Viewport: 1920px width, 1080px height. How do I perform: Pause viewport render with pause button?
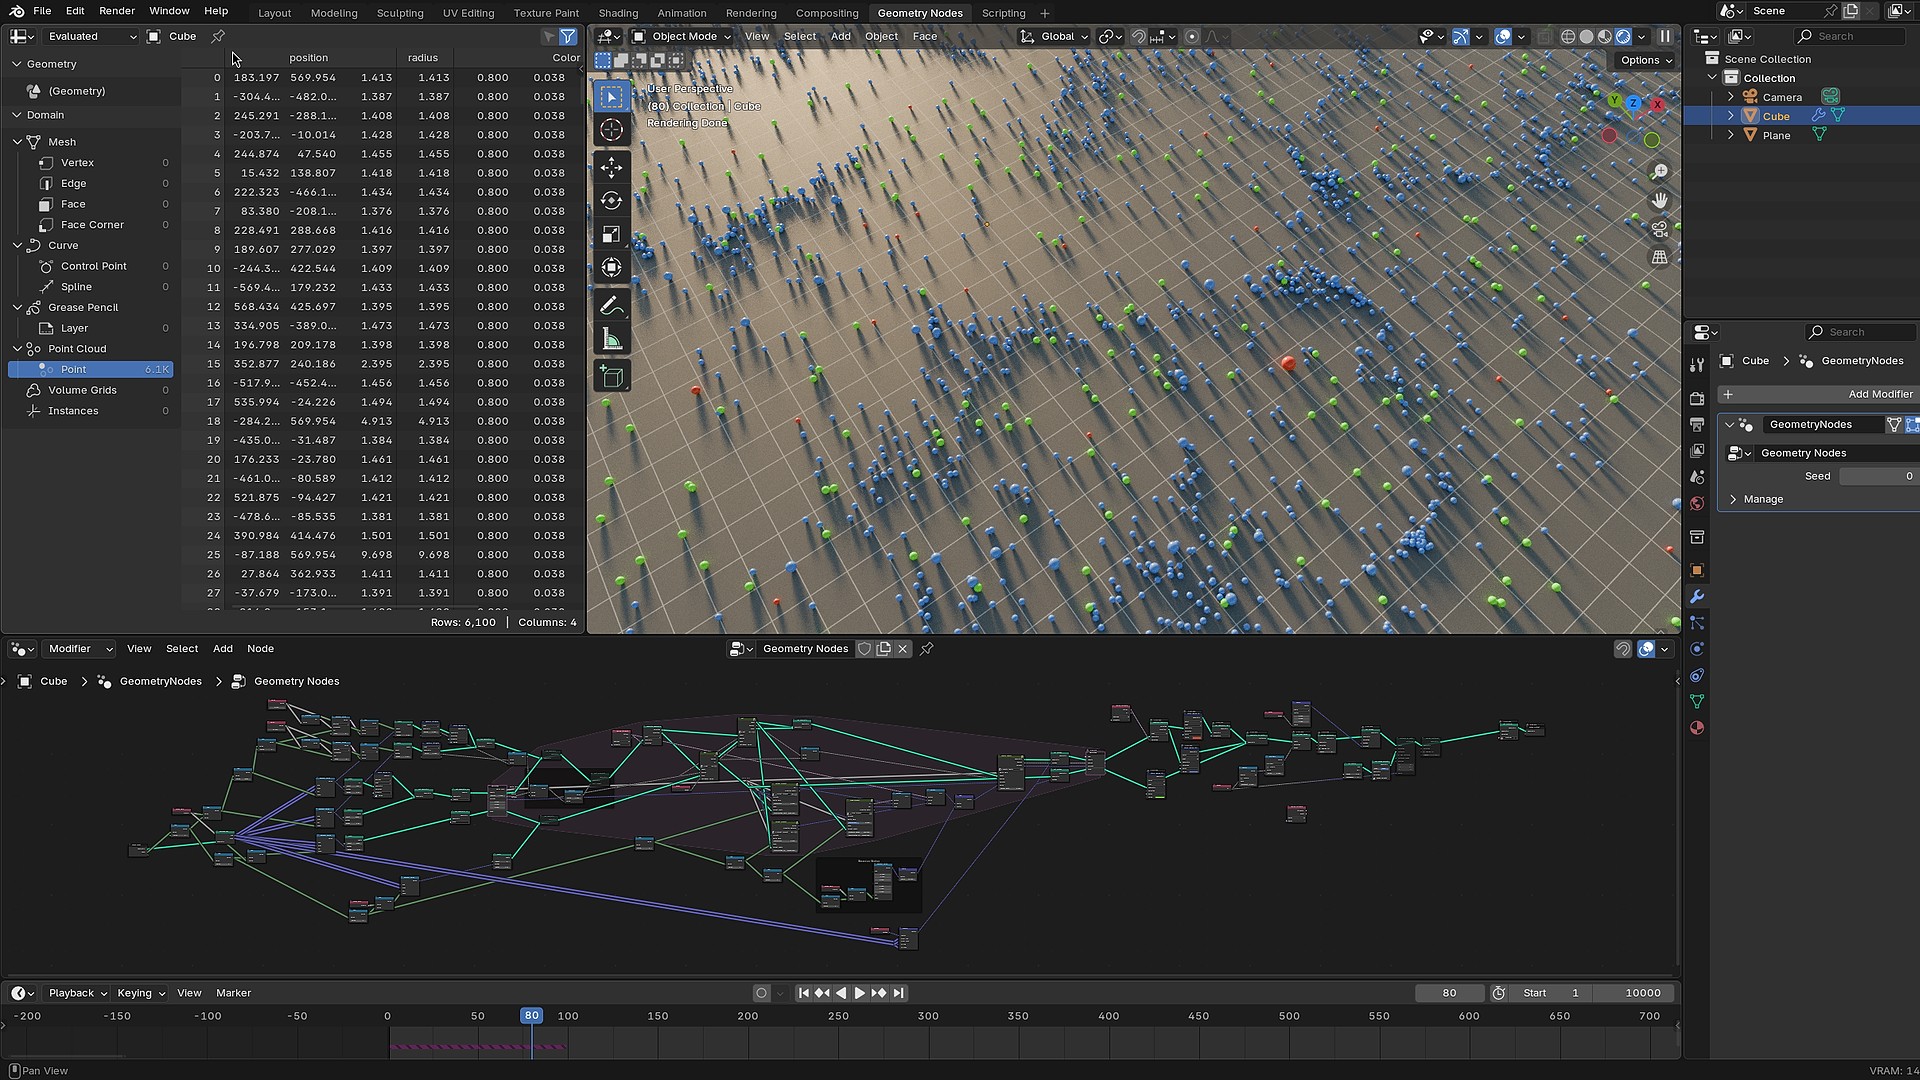[x=1665, y=36]
